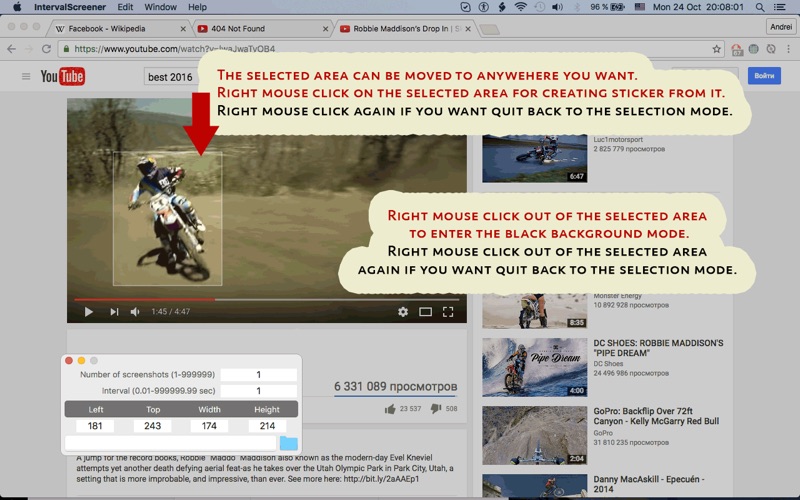800x500 pixels.
Task: Close the 404 Not Found tab
Action: pyautogui.click(x=326, y=29)
